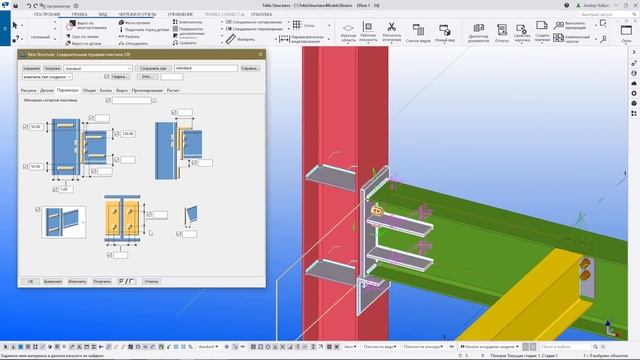Toggle checkbox beside the lower 50.00 field
640x360 pixels.
[x=25, y=167]
